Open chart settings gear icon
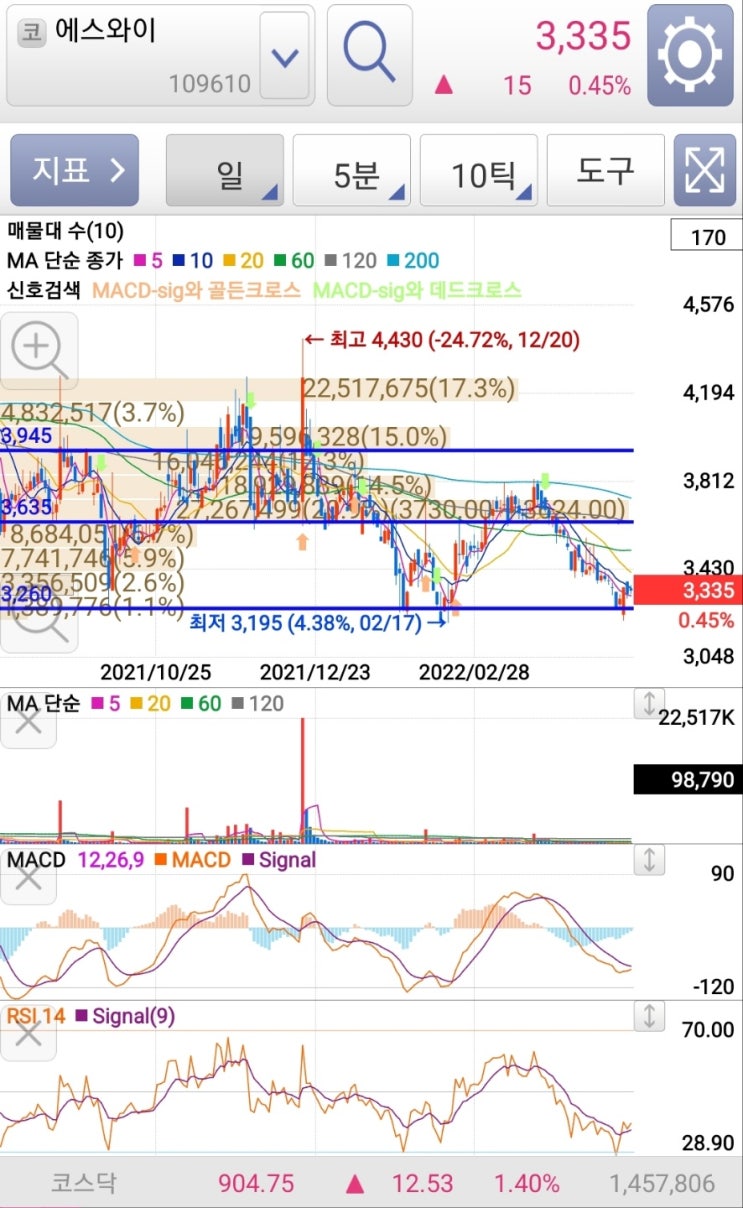 coord(690,55)
